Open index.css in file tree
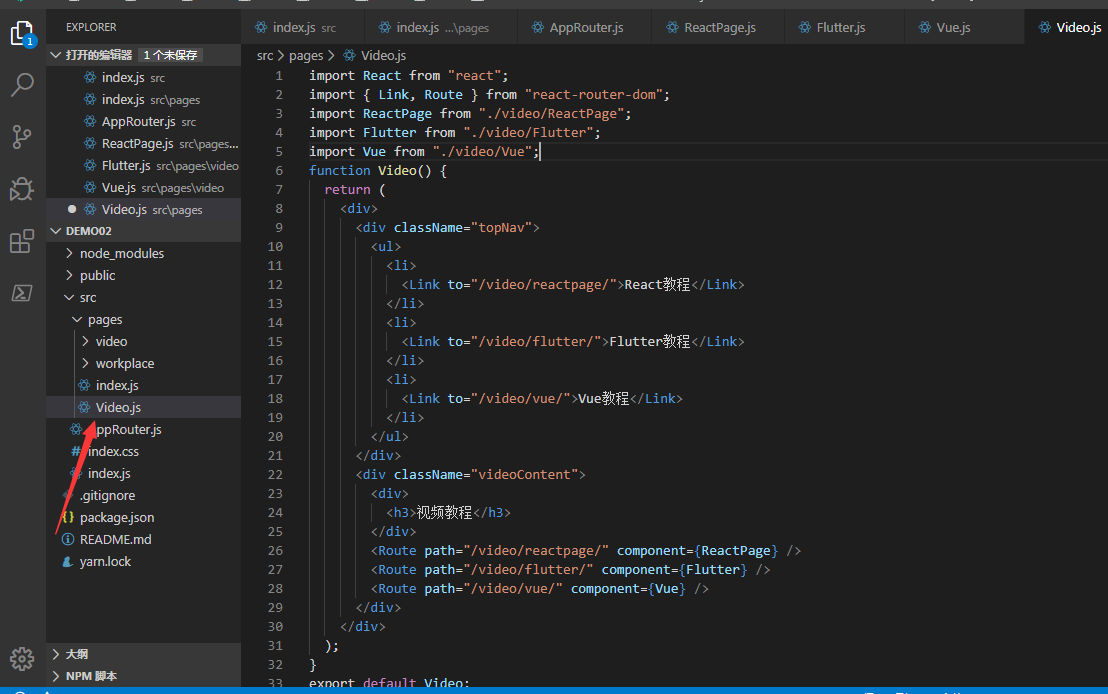Screen dimensions: 1108x694 pos(143,451)
